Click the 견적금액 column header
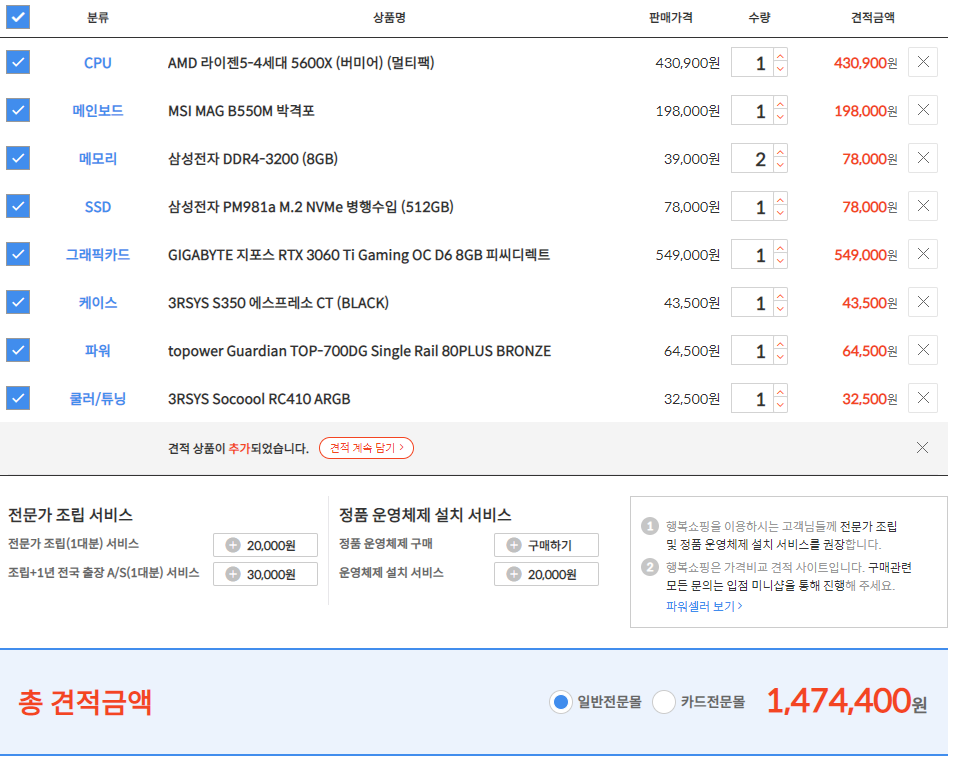This screenshot has height=761, width=954. point(872,18)
